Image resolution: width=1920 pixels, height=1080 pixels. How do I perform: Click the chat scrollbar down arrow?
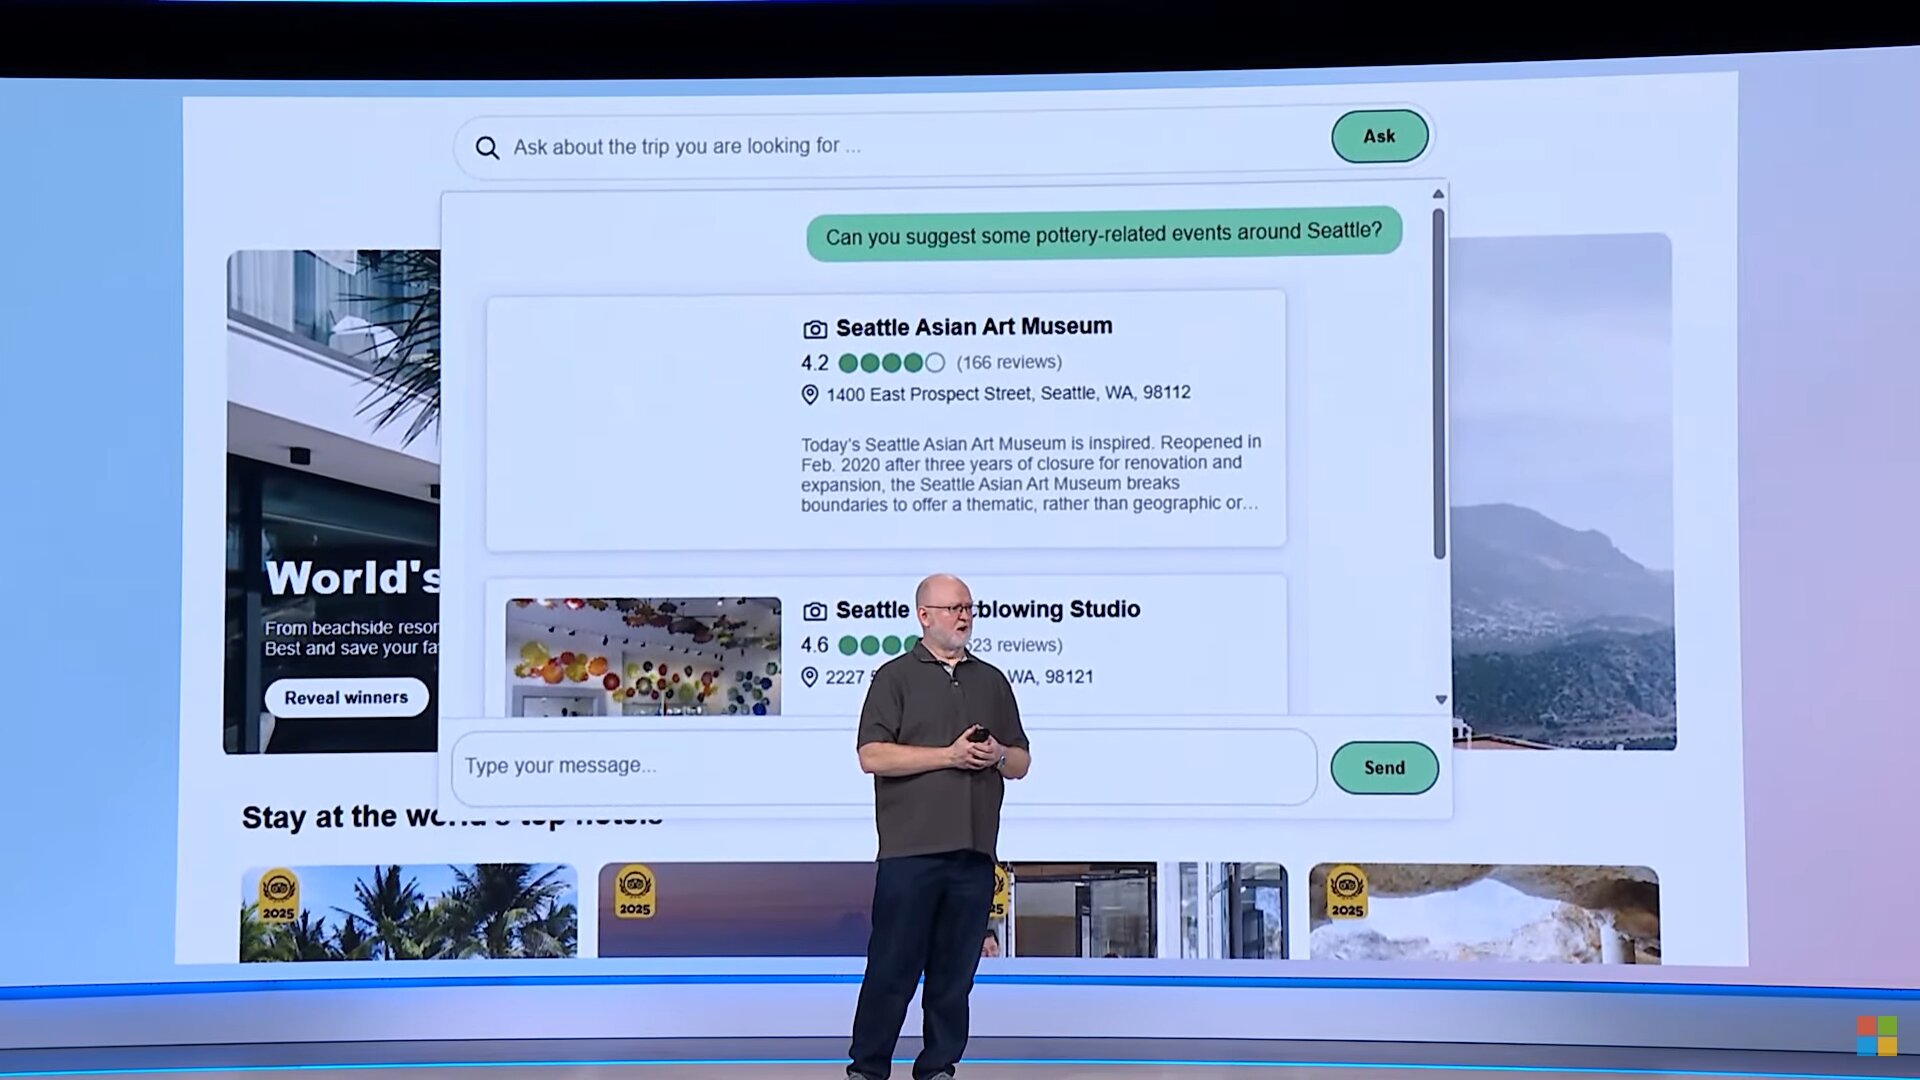[x=1441, y=700]
